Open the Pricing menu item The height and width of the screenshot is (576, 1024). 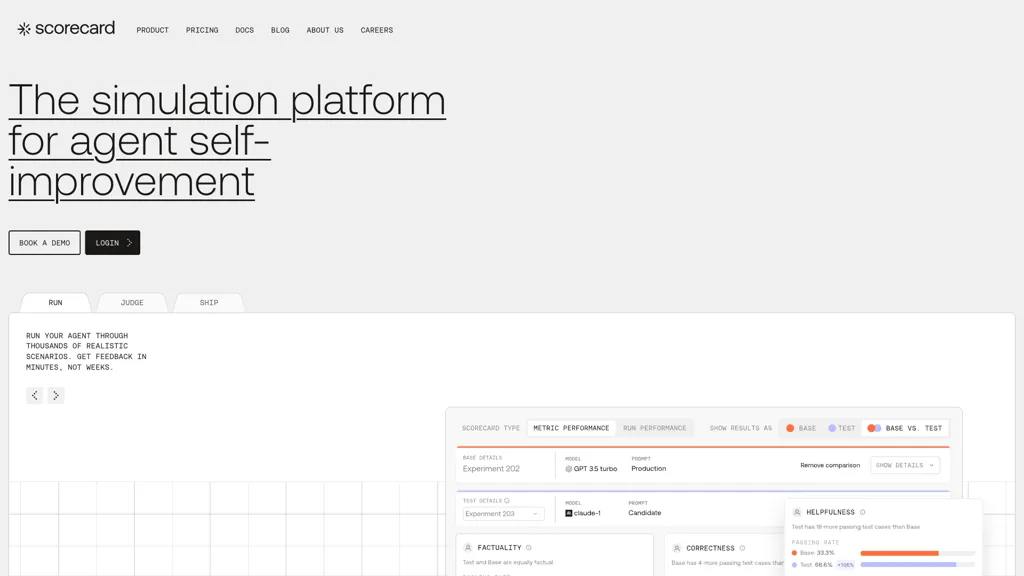pyautogui.click(x=202, y=30)
